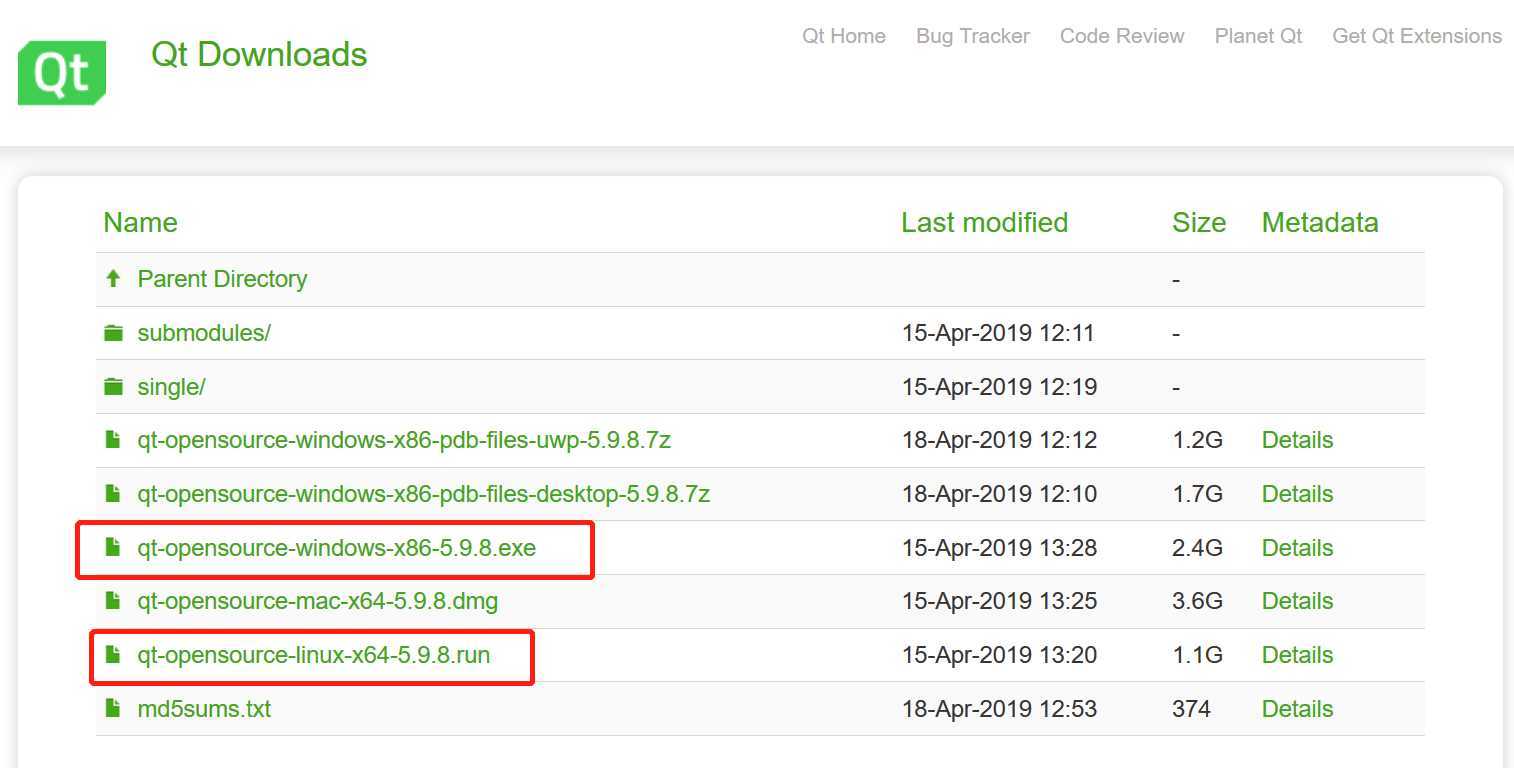Screen dimensions: 1514x768
Task: View Details for the linux run file
Action: pos(1297,655)
